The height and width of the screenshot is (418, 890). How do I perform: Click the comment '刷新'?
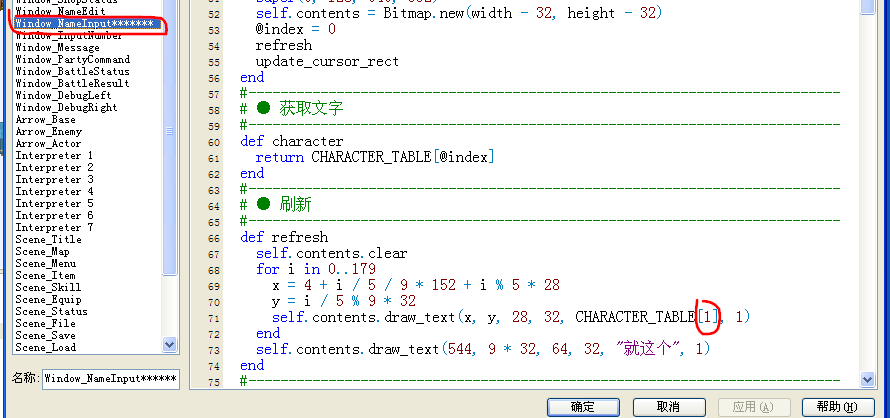point(295,204)
